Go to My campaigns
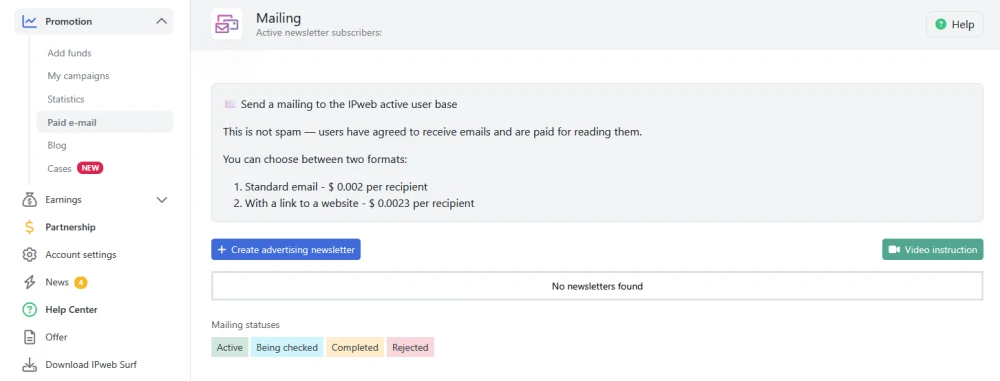Viewport: 1000px width, 381px height. (78, 76)
